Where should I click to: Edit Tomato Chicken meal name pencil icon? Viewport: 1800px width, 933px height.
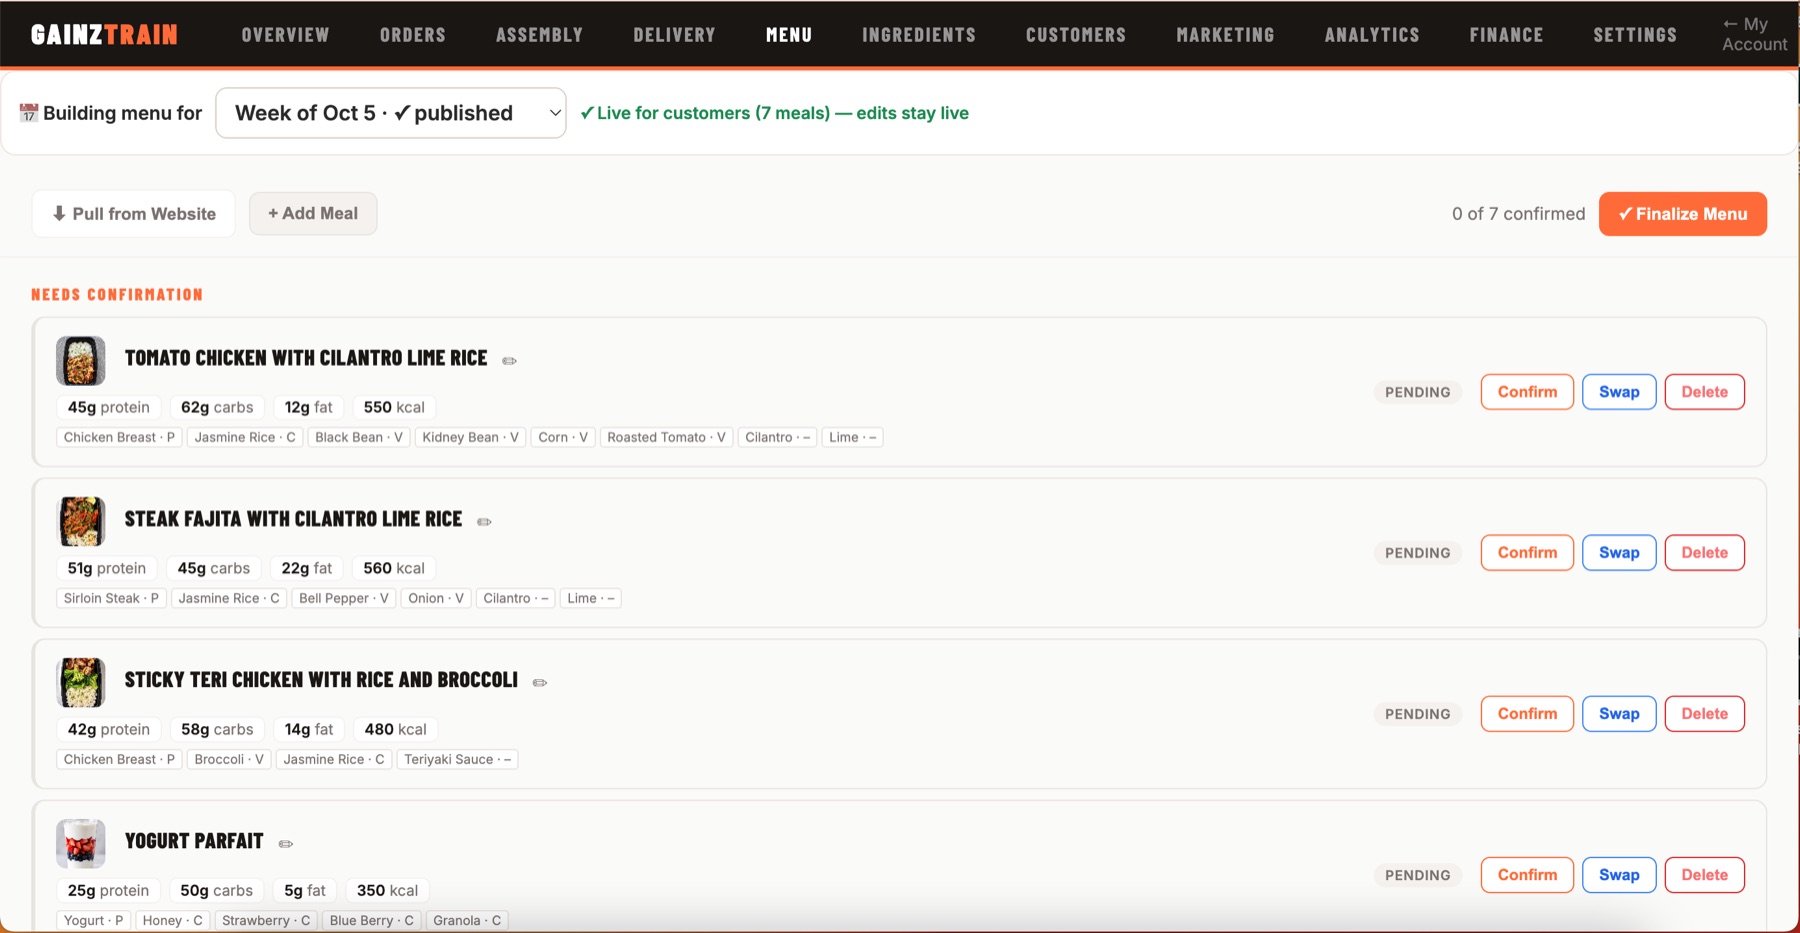(x=510, y=361)
